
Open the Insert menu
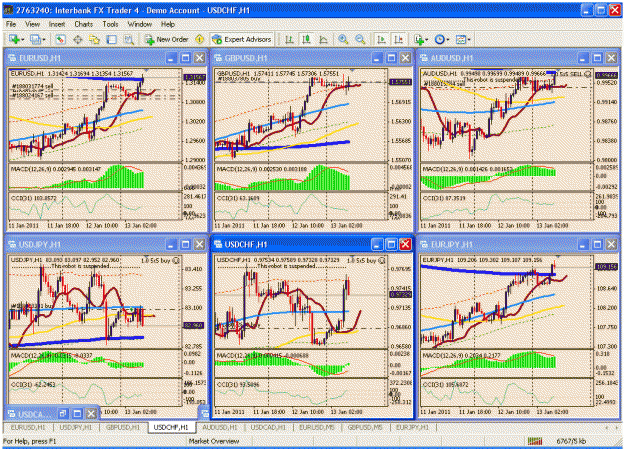[57, 24]
